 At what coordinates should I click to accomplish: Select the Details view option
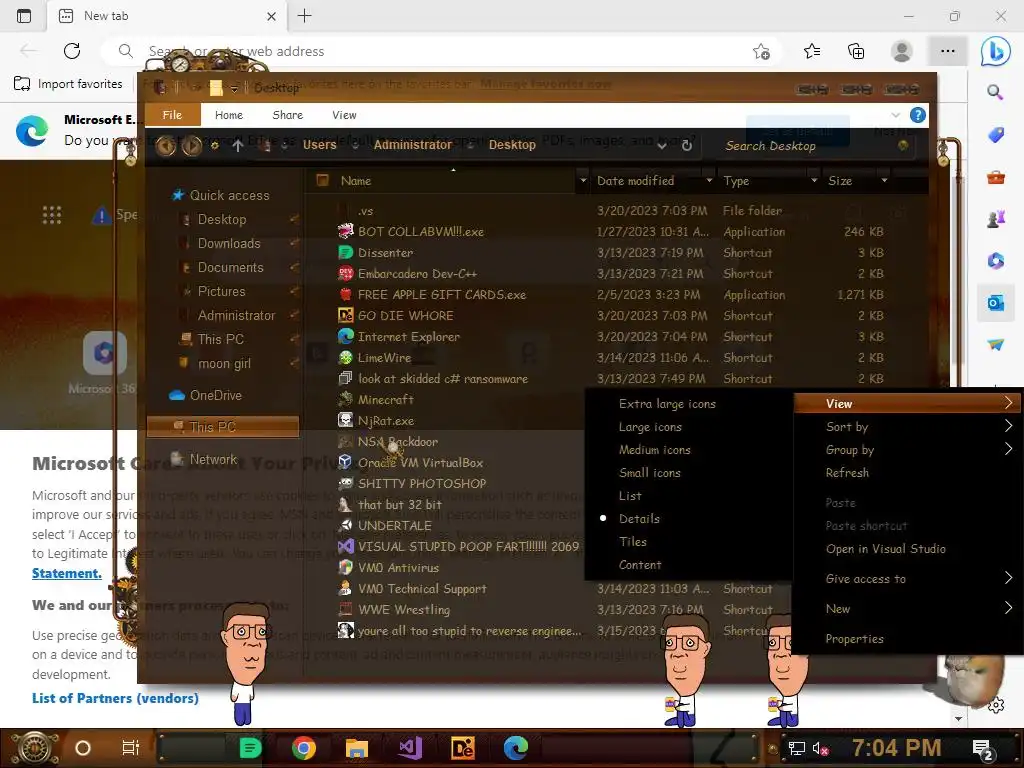639,519
